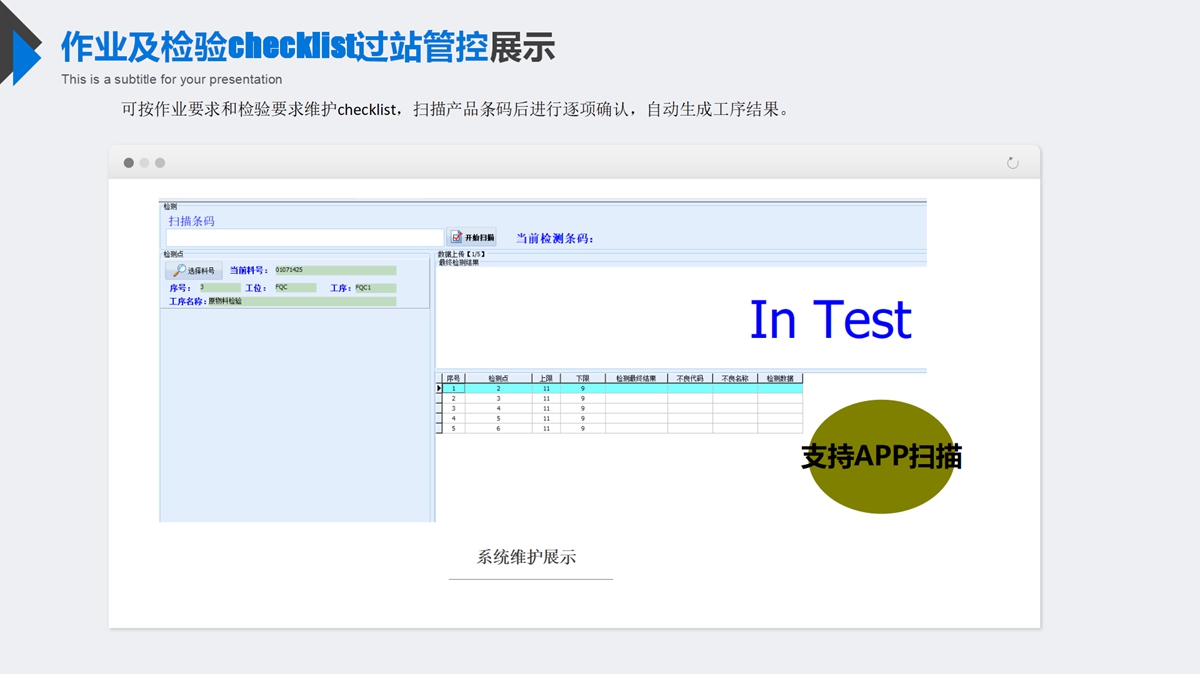Click the 工位 field showing FQC
The height and width of the screenshot is (674, 1200).
[294, 288]
